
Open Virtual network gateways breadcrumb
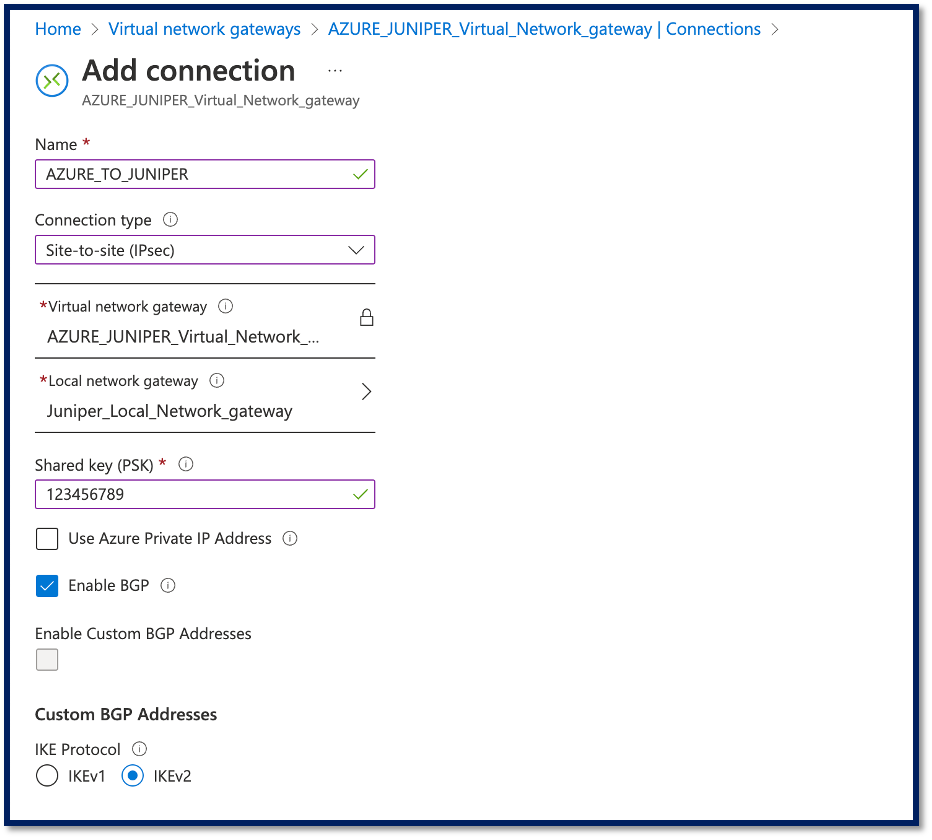coord(204,29)
